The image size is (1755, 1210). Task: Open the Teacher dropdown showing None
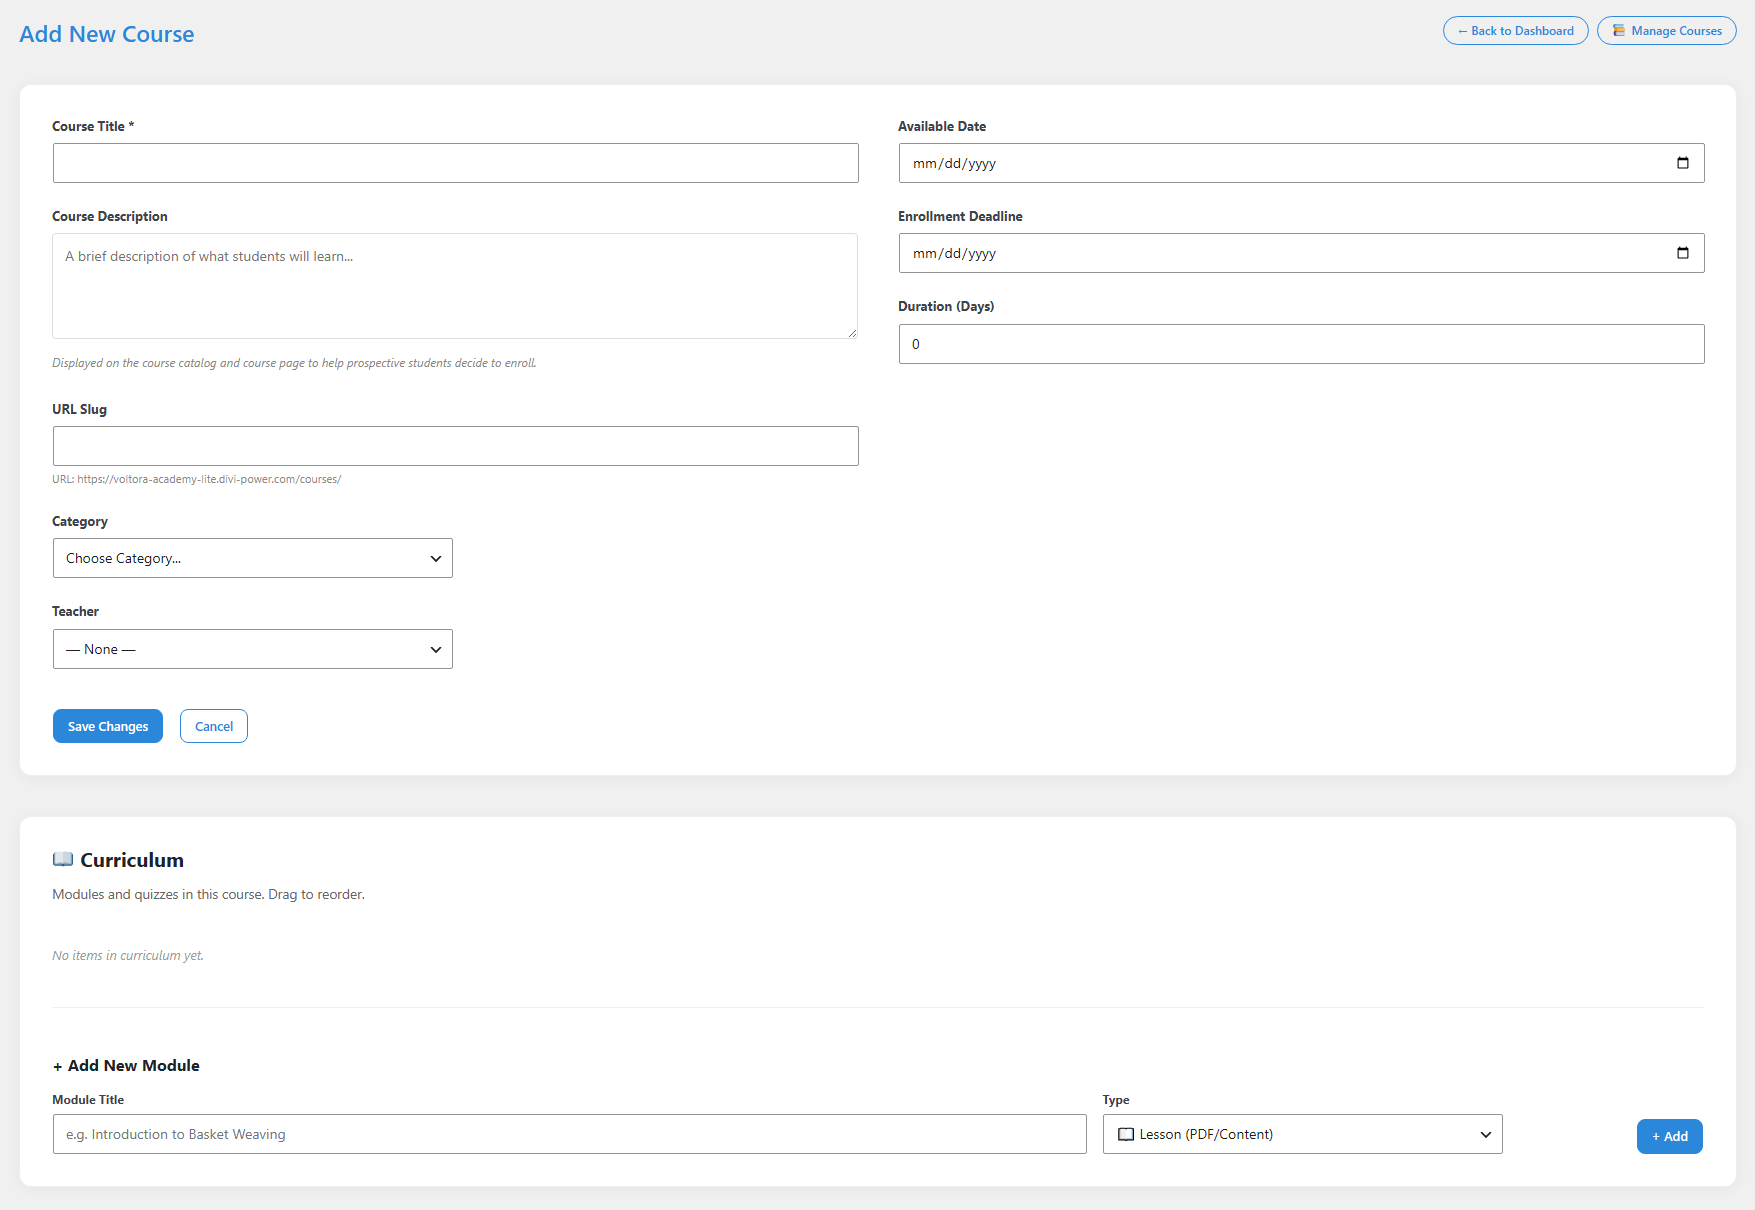pos(253,649)
